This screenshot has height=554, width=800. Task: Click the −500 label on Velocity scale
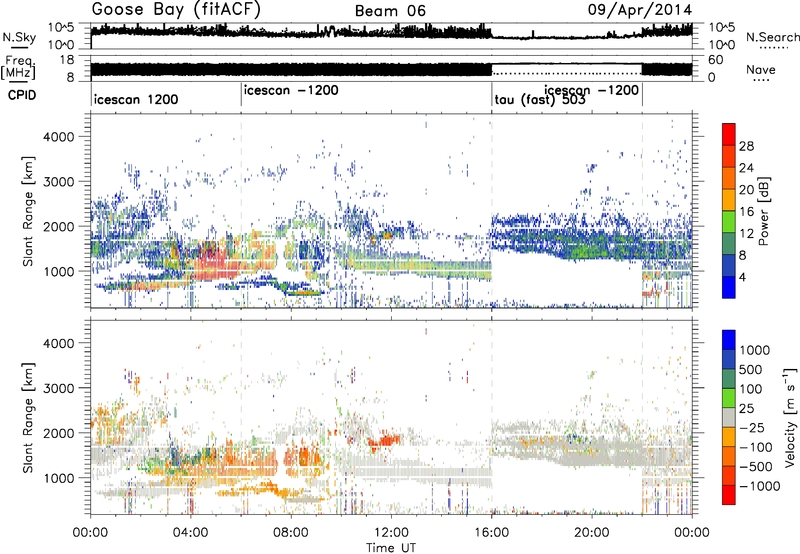click(756, 467)
